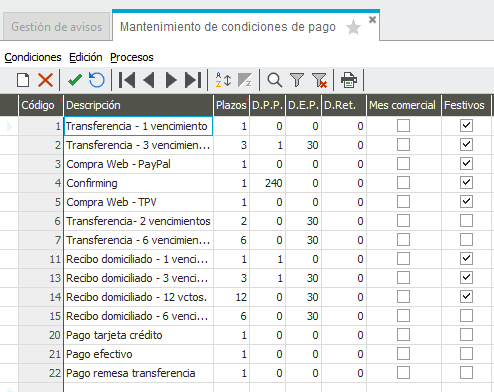494x392 pixels.
Task: Click the A-Z sort icon
Action: (x=223, y=80)
